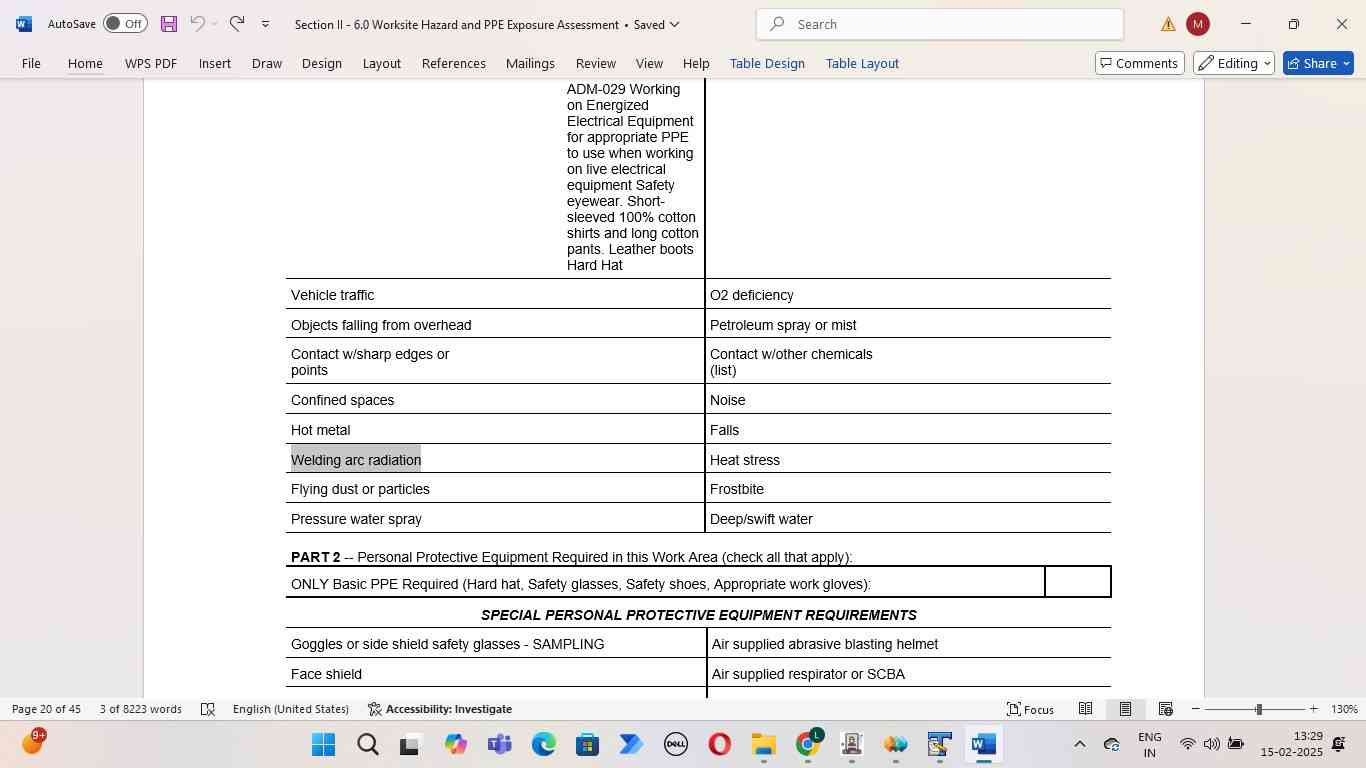
Task: Click the zoom slider handle
Action: pos(1258,709)
